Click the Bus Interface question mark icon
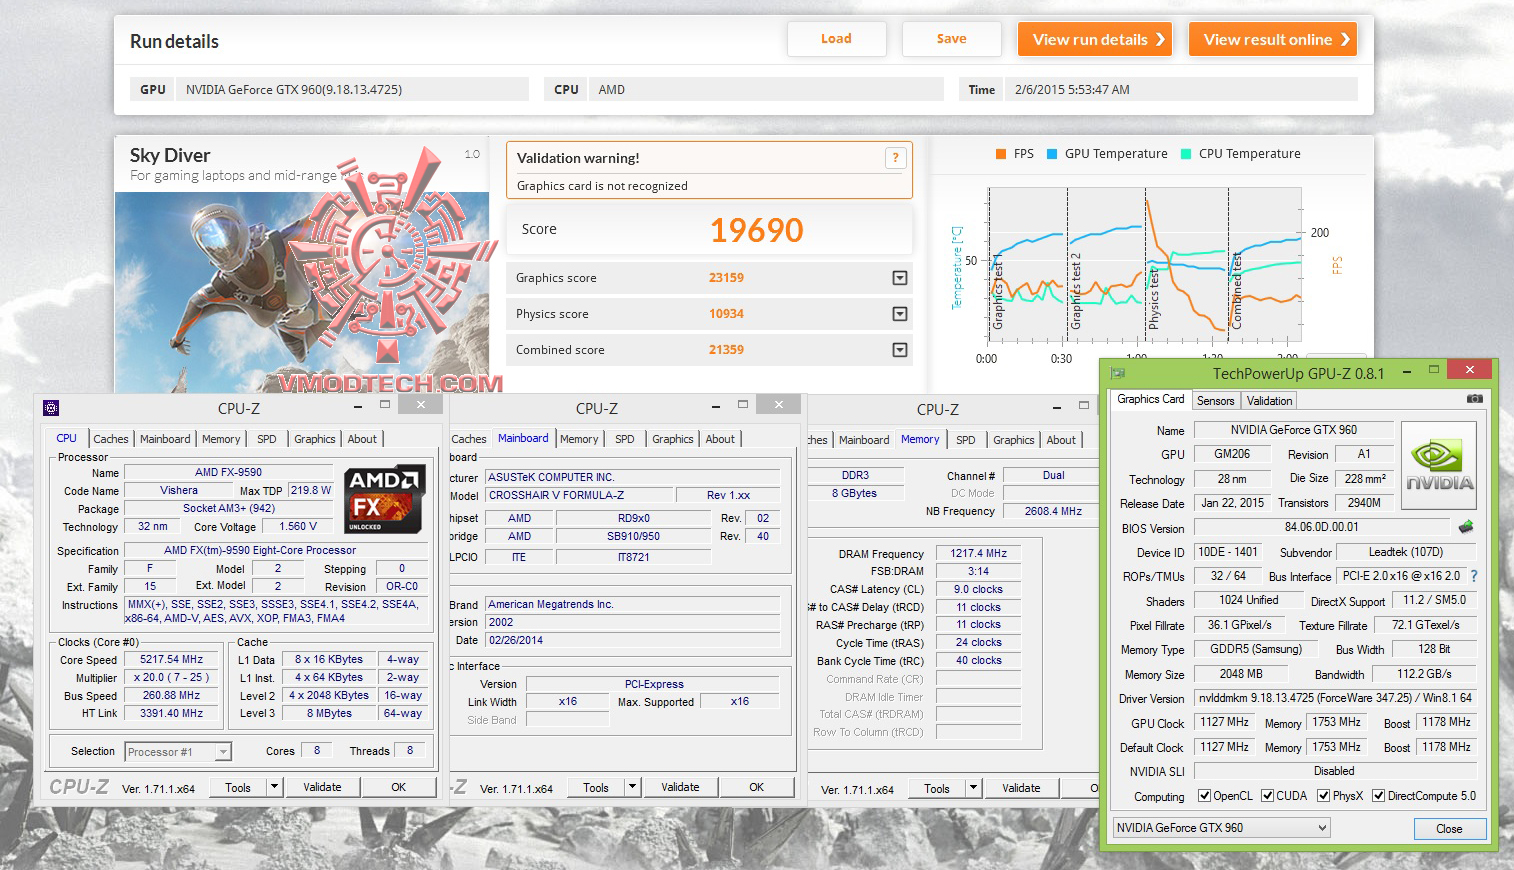1514x870 pixels. coord(1474,576)
